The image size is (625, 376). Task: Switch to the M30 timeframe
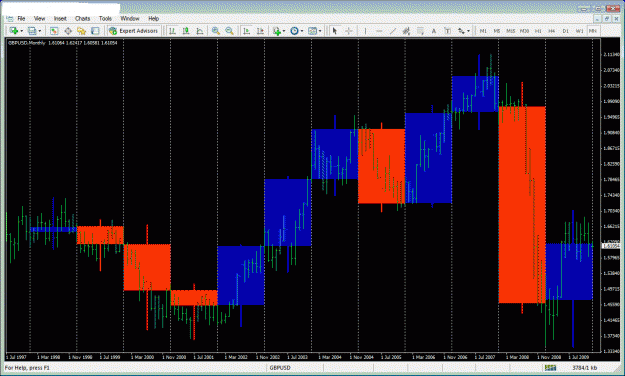524,31
